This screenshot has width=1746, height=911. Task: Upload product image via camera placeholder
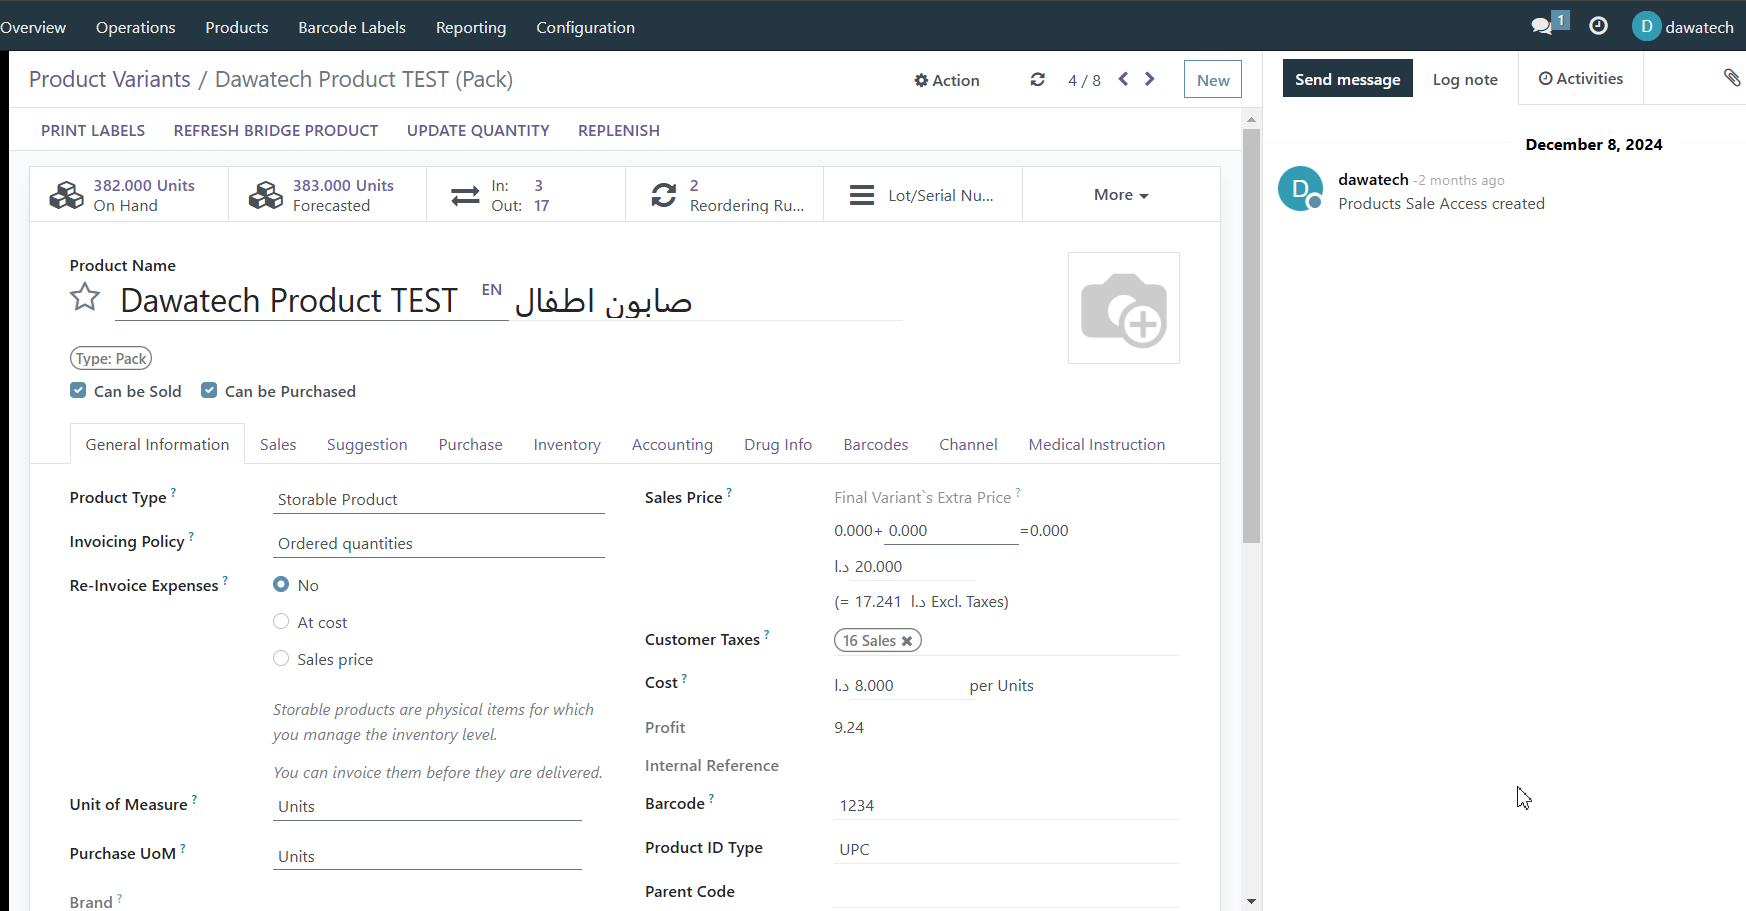point(1124,308)
